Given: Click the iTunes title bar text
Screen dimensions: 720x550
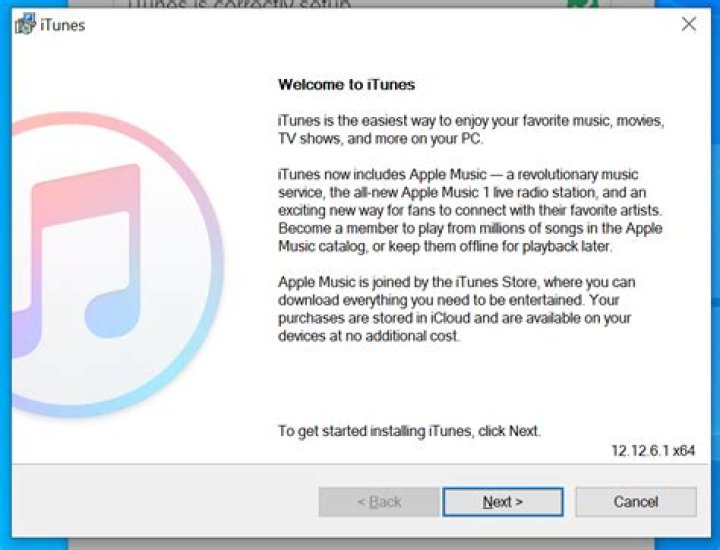Looking at the screenshot, I should (x=62, y=25).
